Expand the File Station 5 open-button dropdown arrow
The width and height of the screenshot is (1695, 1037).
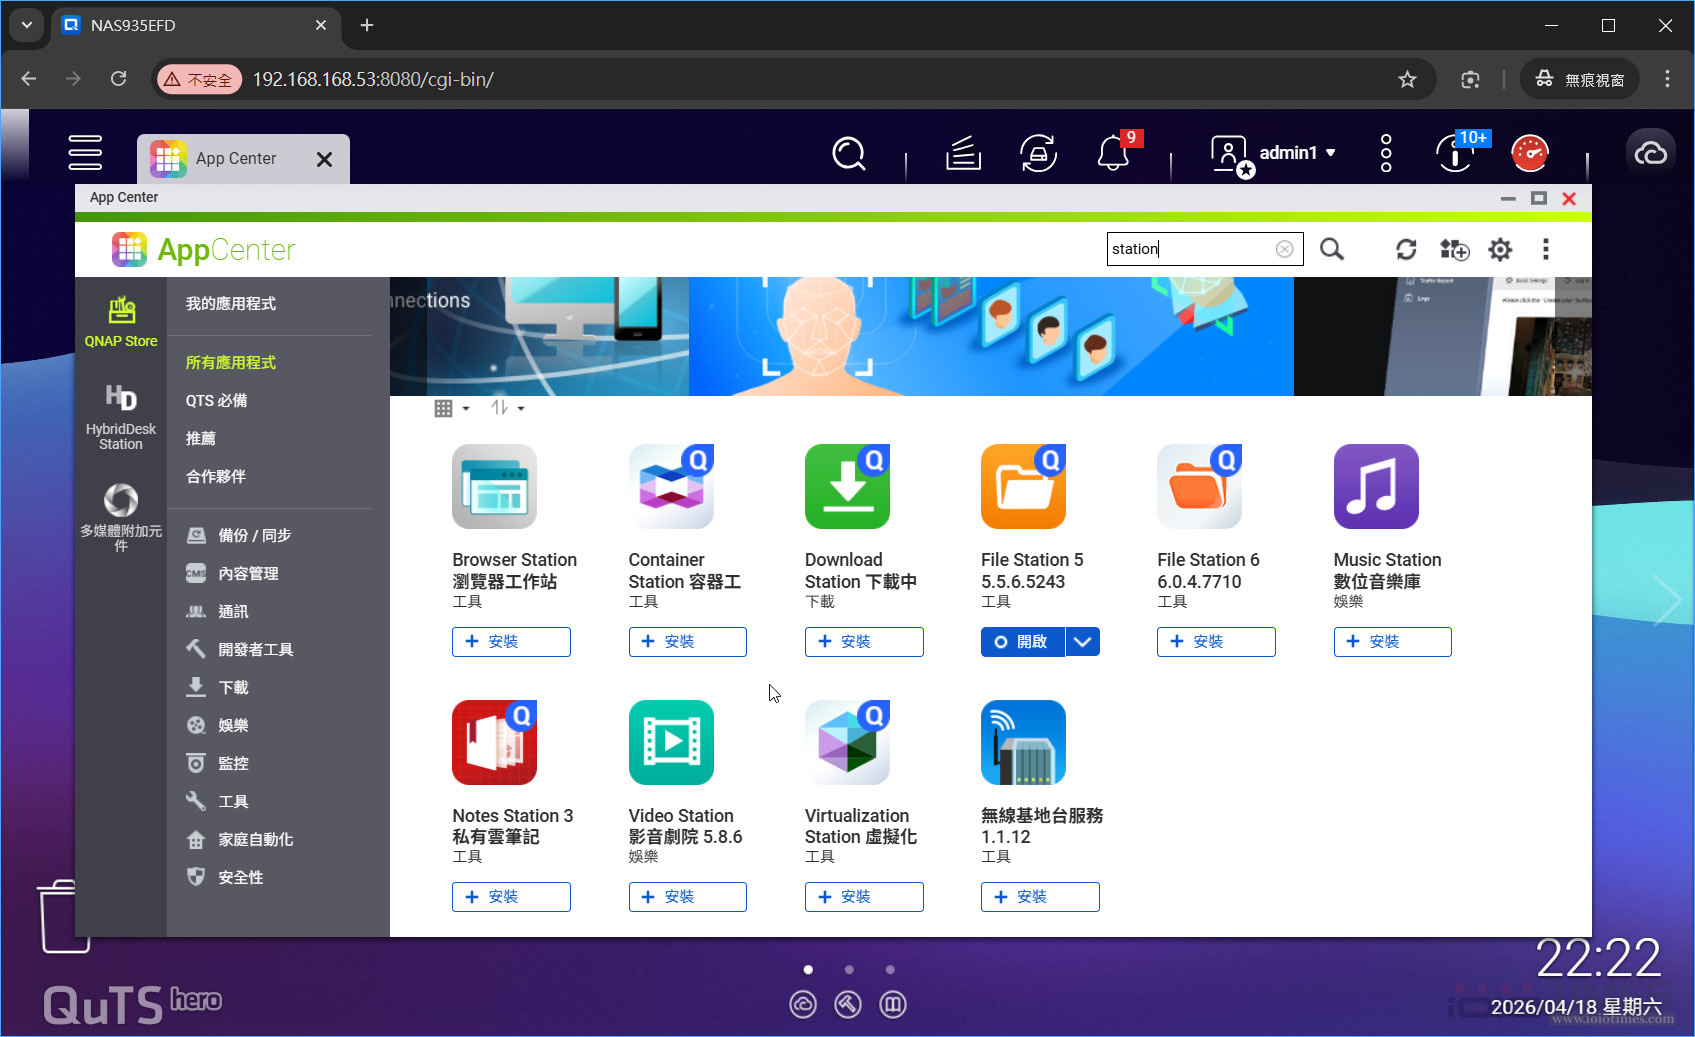[x=1082, y=642]
